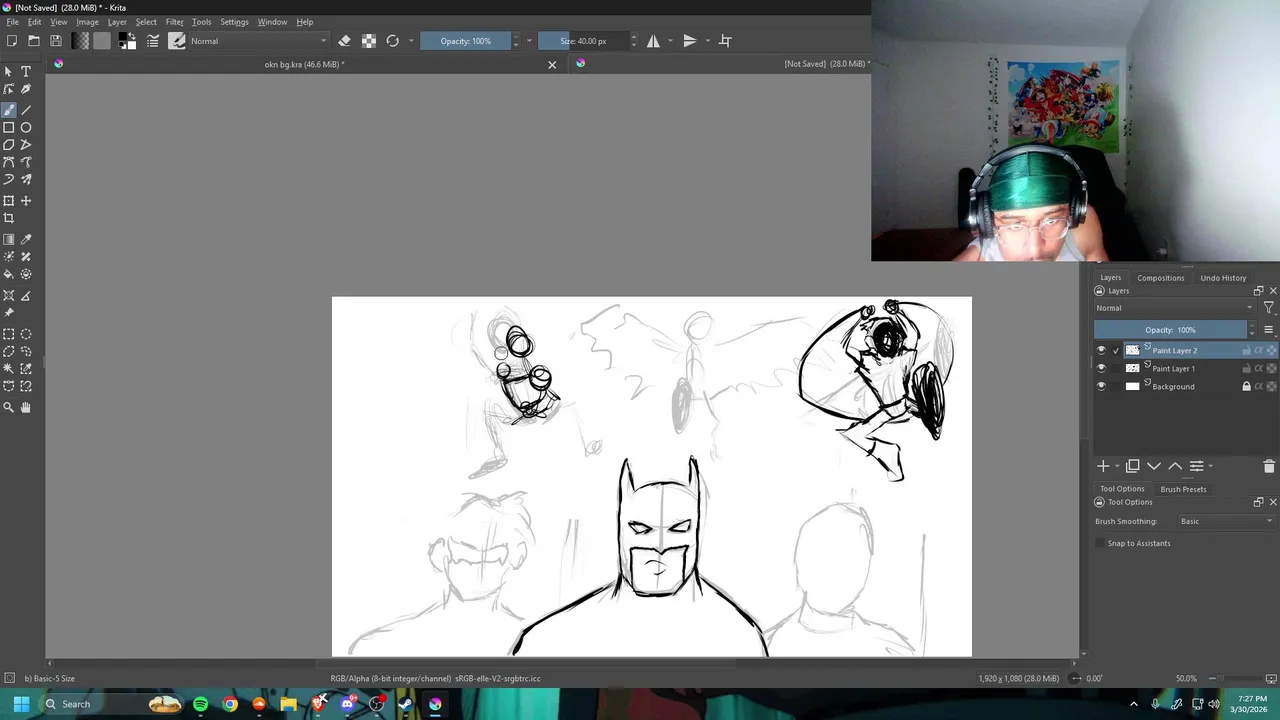The width and height of the screenshot is (1280, 720).
Task: Open Brush Smoothing Basic dropdown
Action: [1227, 521]
